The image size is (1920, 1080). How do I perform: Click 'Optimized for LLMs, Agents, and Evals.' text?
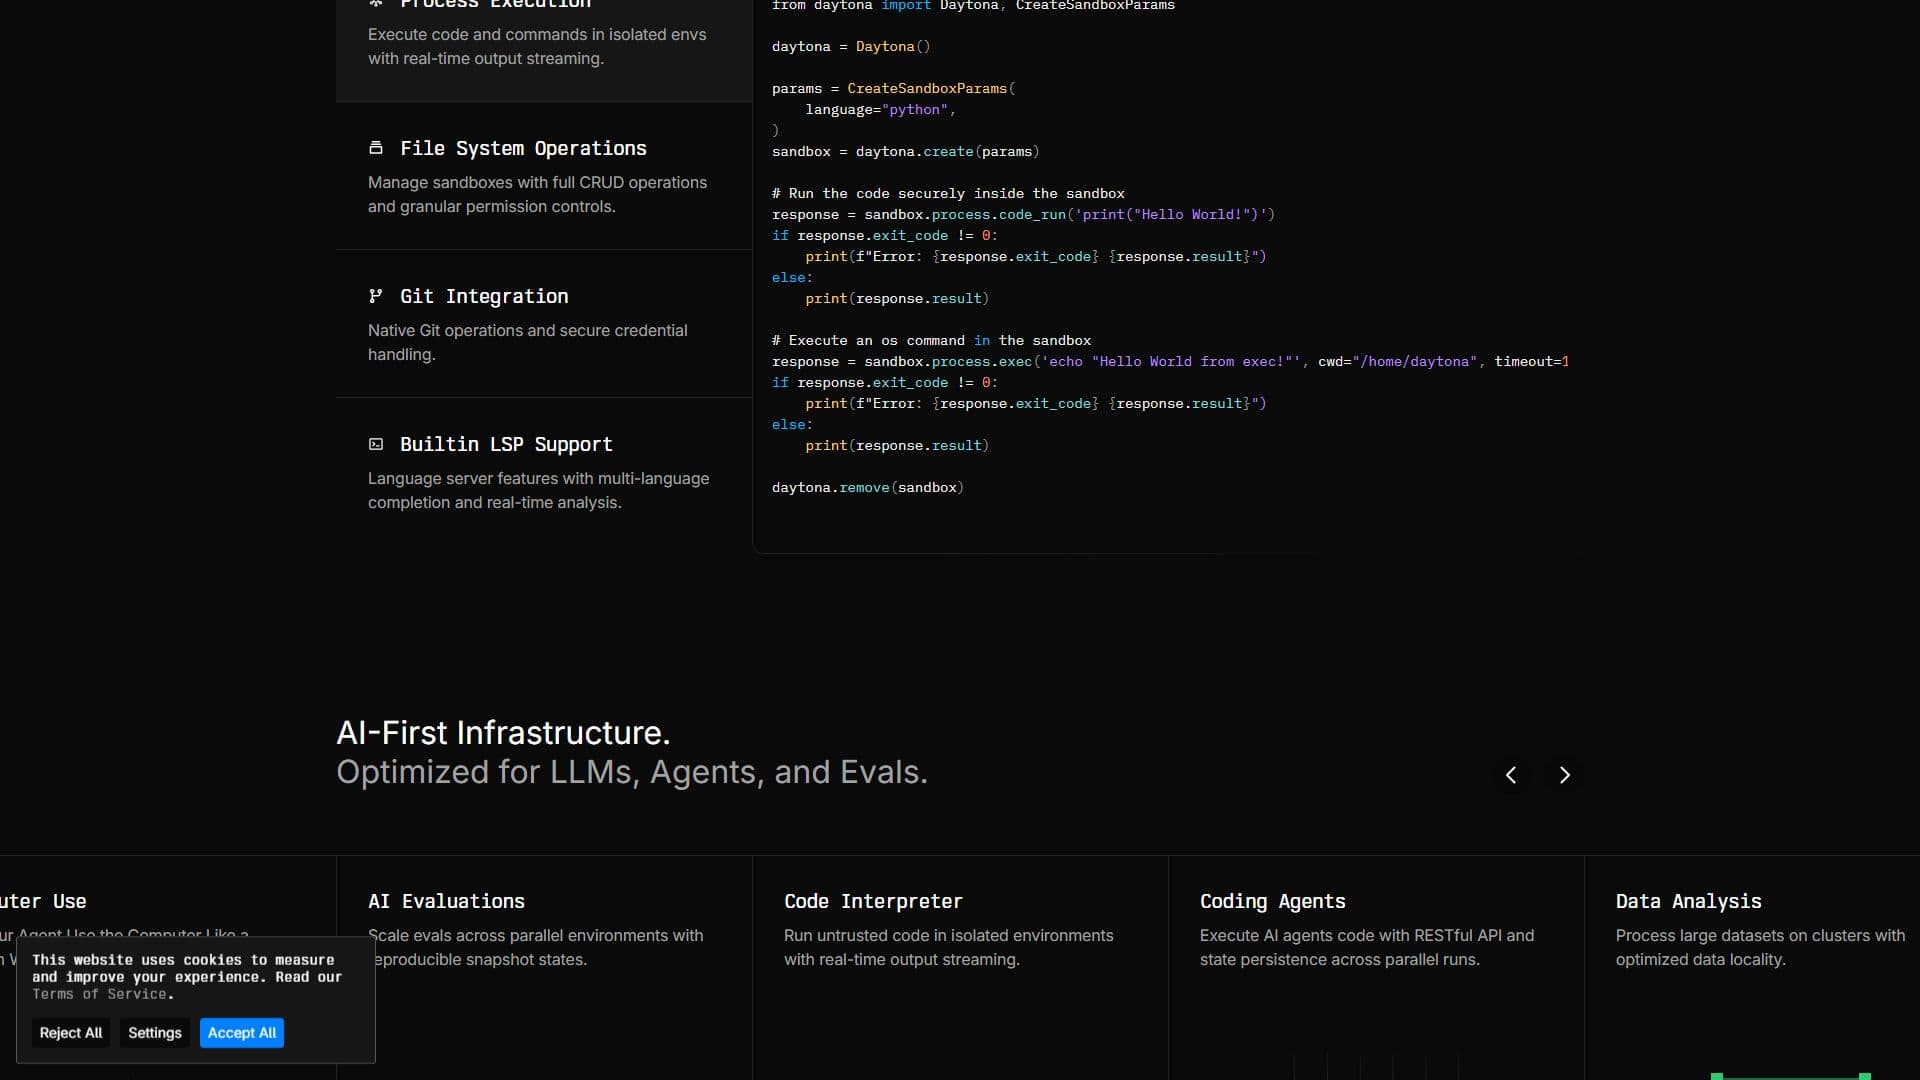[x=632, y=772]
